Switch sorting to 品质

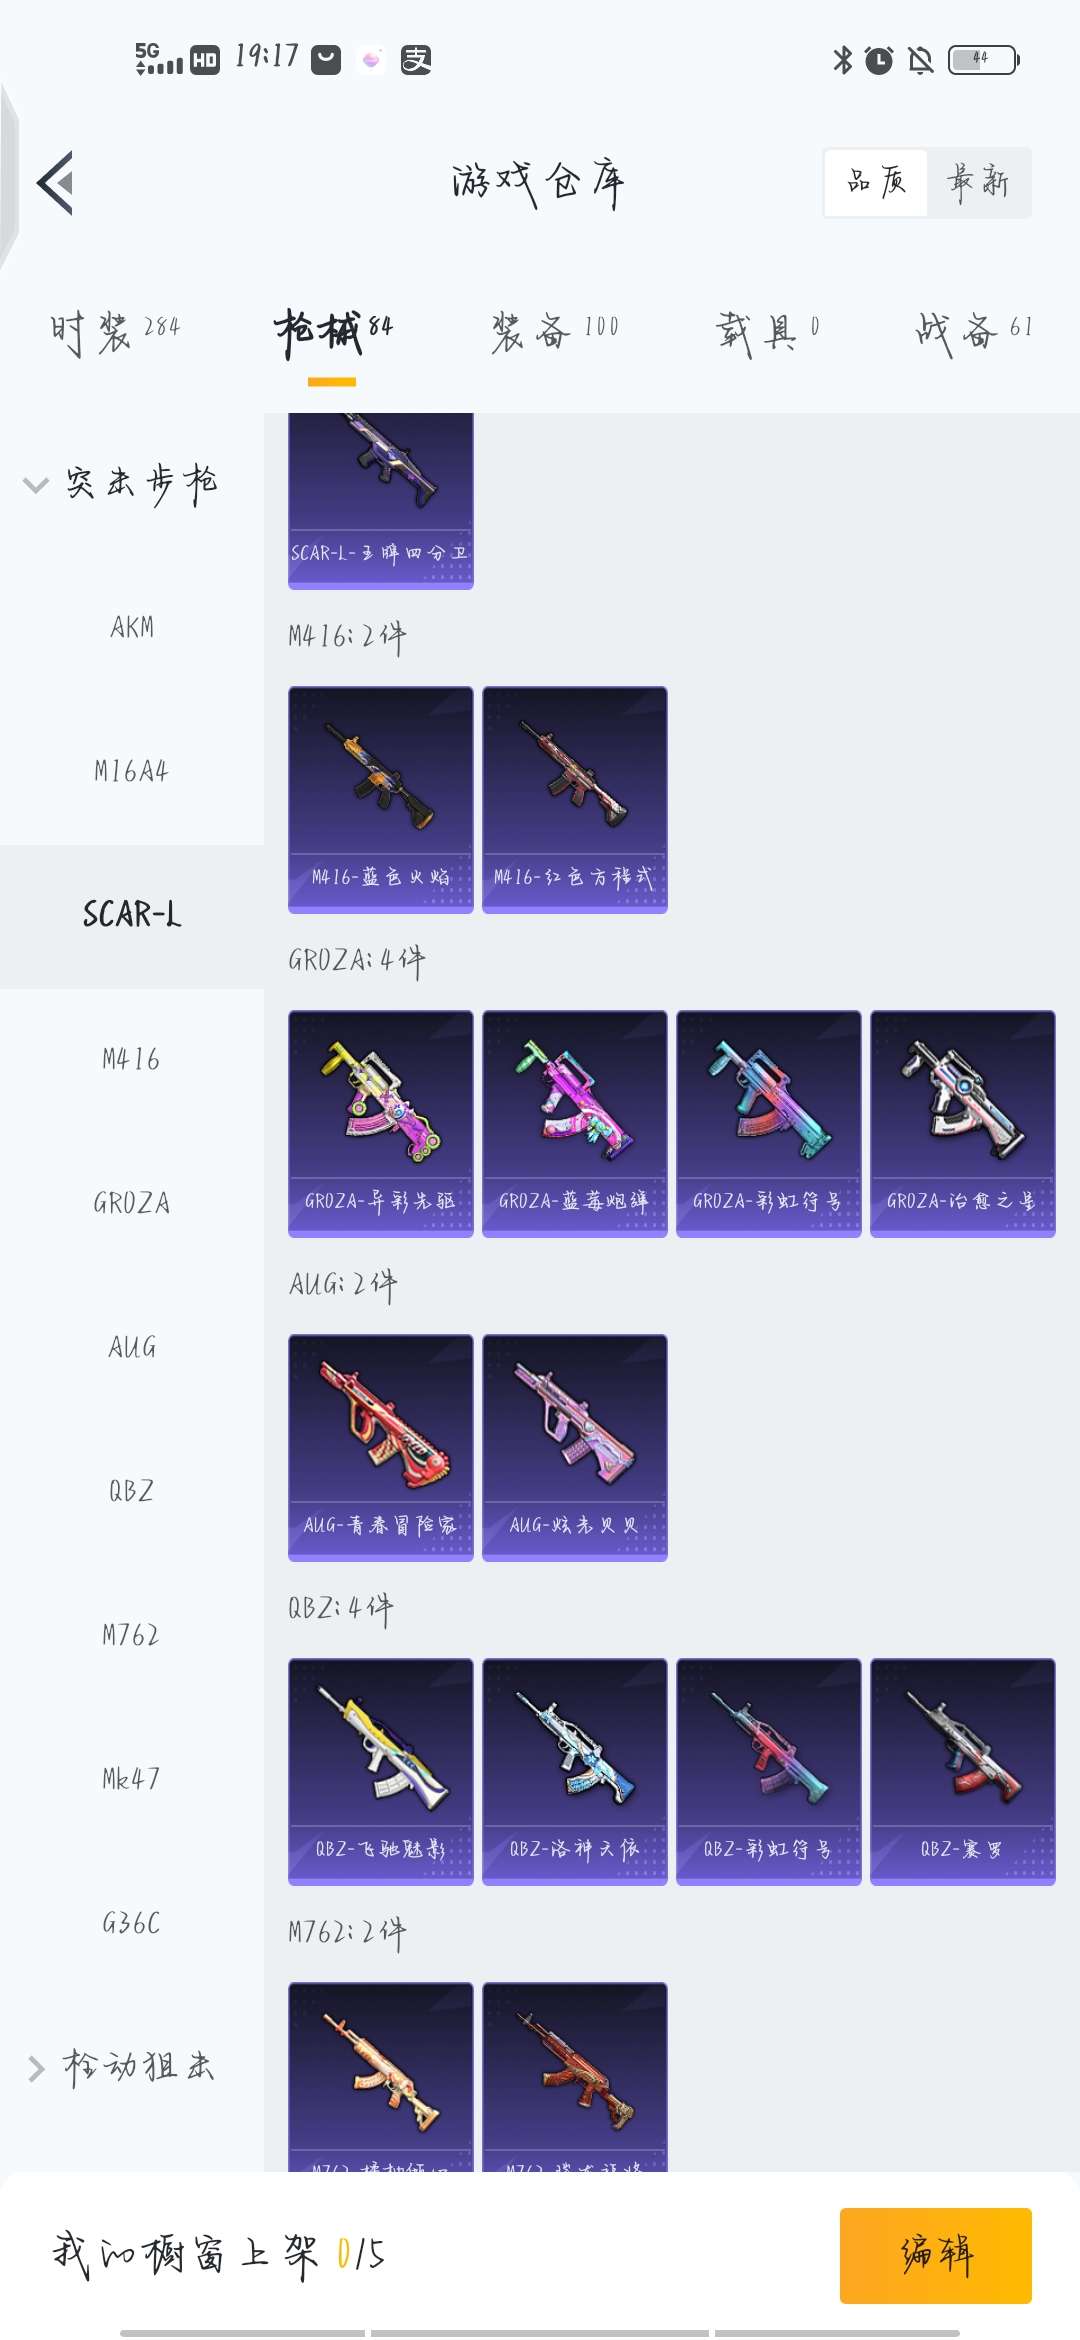tap(876, 183)
